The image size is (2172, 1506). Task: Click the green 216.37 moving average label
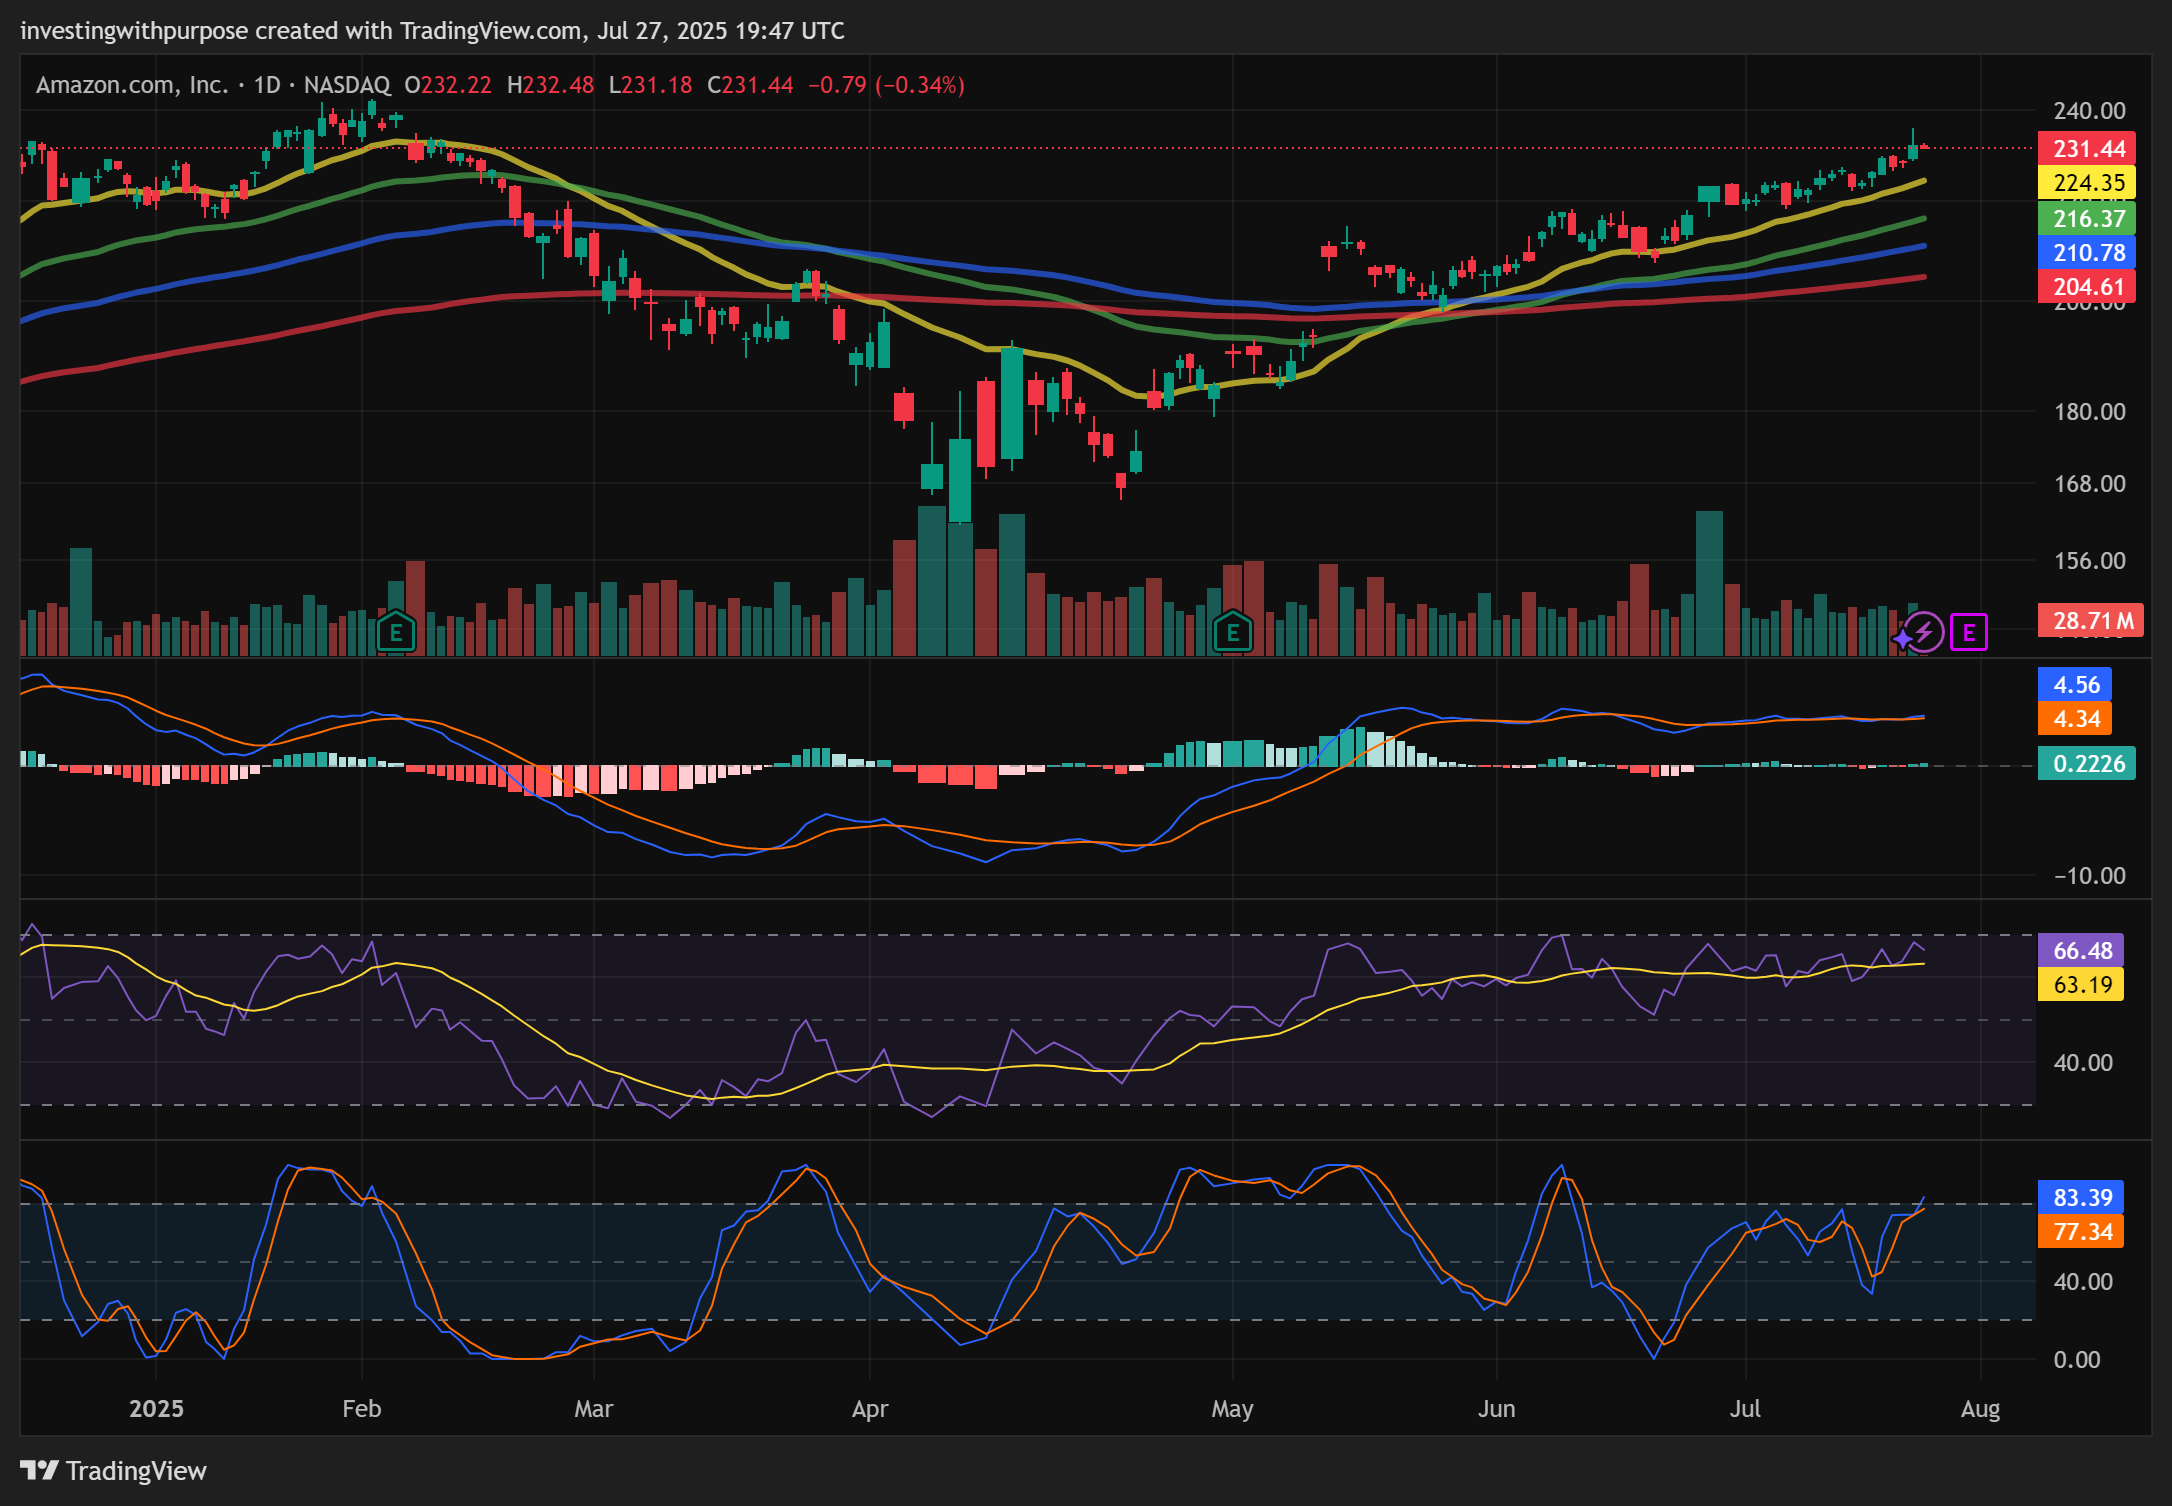2087,218
